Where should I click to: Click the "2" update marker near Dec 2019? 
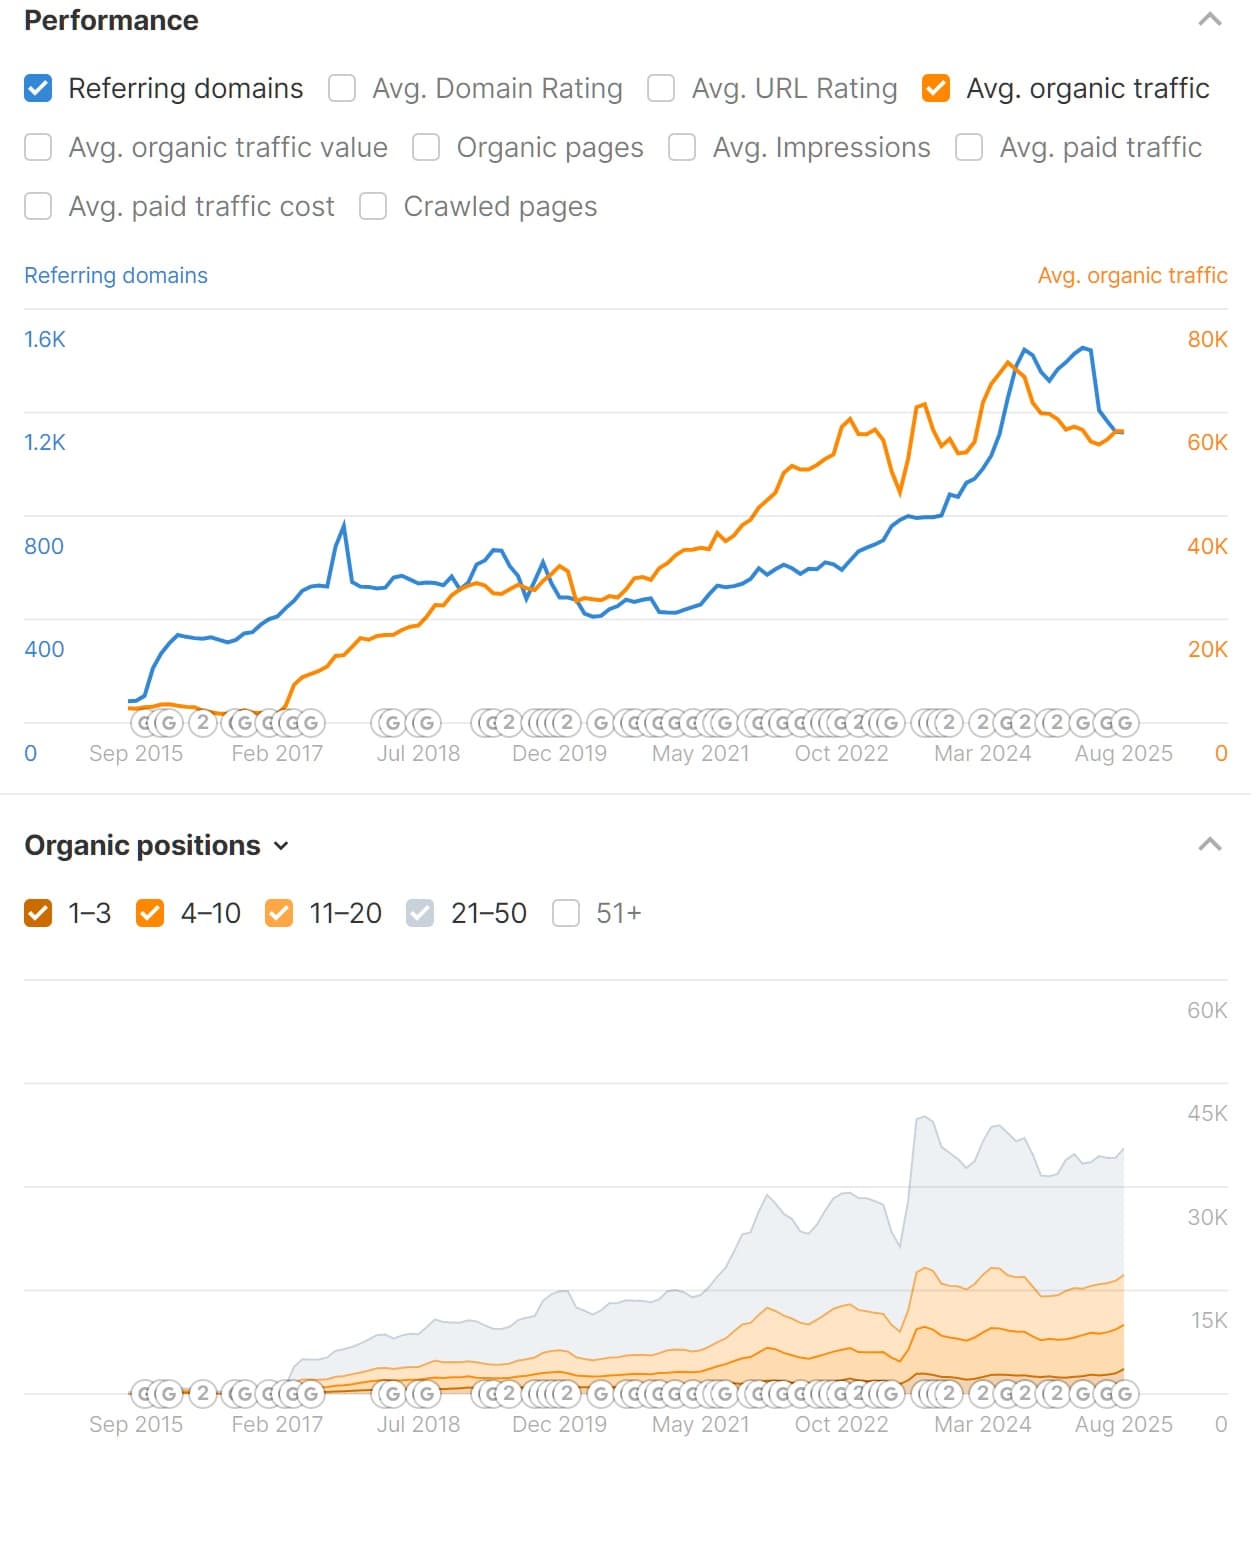tap(565, 722)
